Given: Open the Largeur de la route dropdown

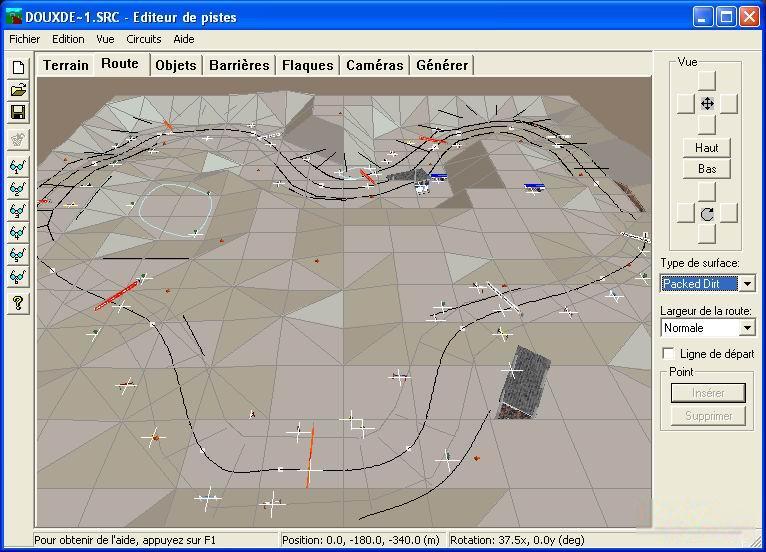Looking at the screenshot, I should tap(747, 328).
